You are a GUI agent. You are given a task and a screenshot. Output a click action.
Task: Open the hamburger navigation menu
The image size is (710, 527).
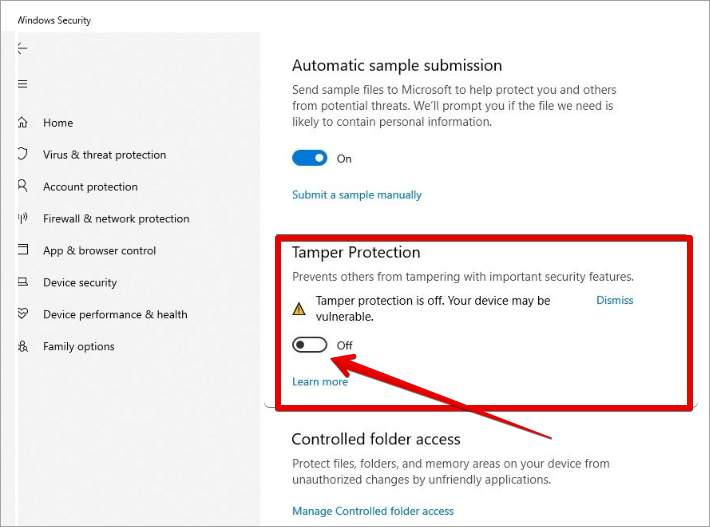pyautogui.click(x=22, y=84)
